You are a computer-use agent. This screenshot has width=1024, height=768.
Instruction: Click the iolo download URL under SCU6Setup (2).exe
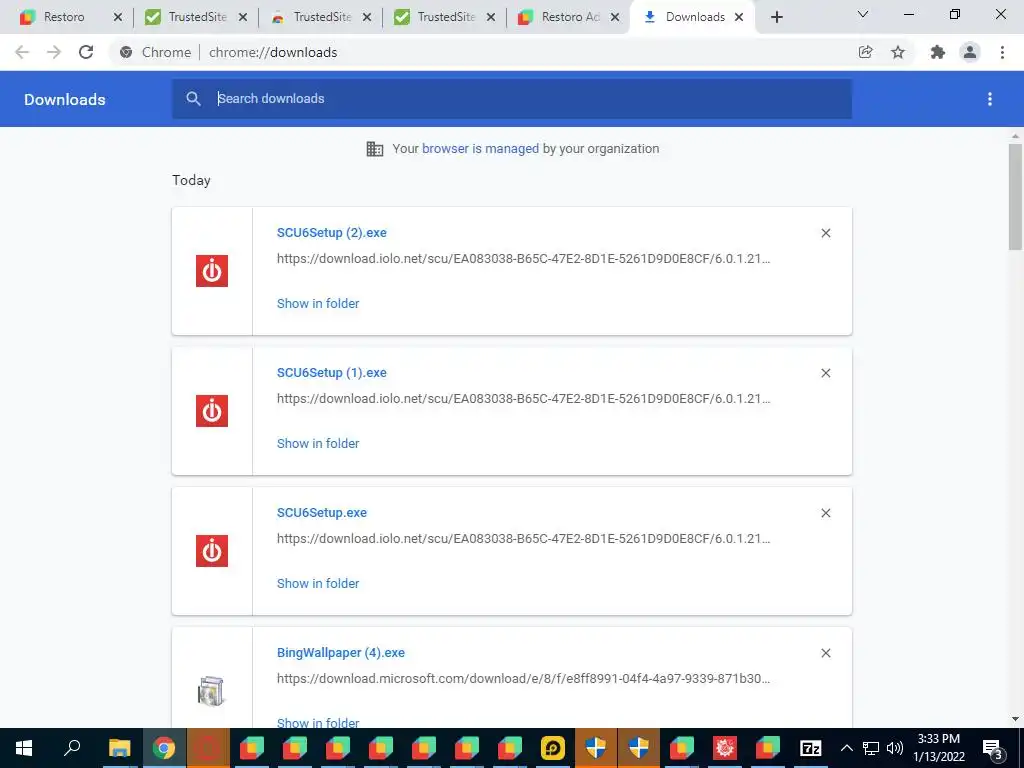click(524, 259)
